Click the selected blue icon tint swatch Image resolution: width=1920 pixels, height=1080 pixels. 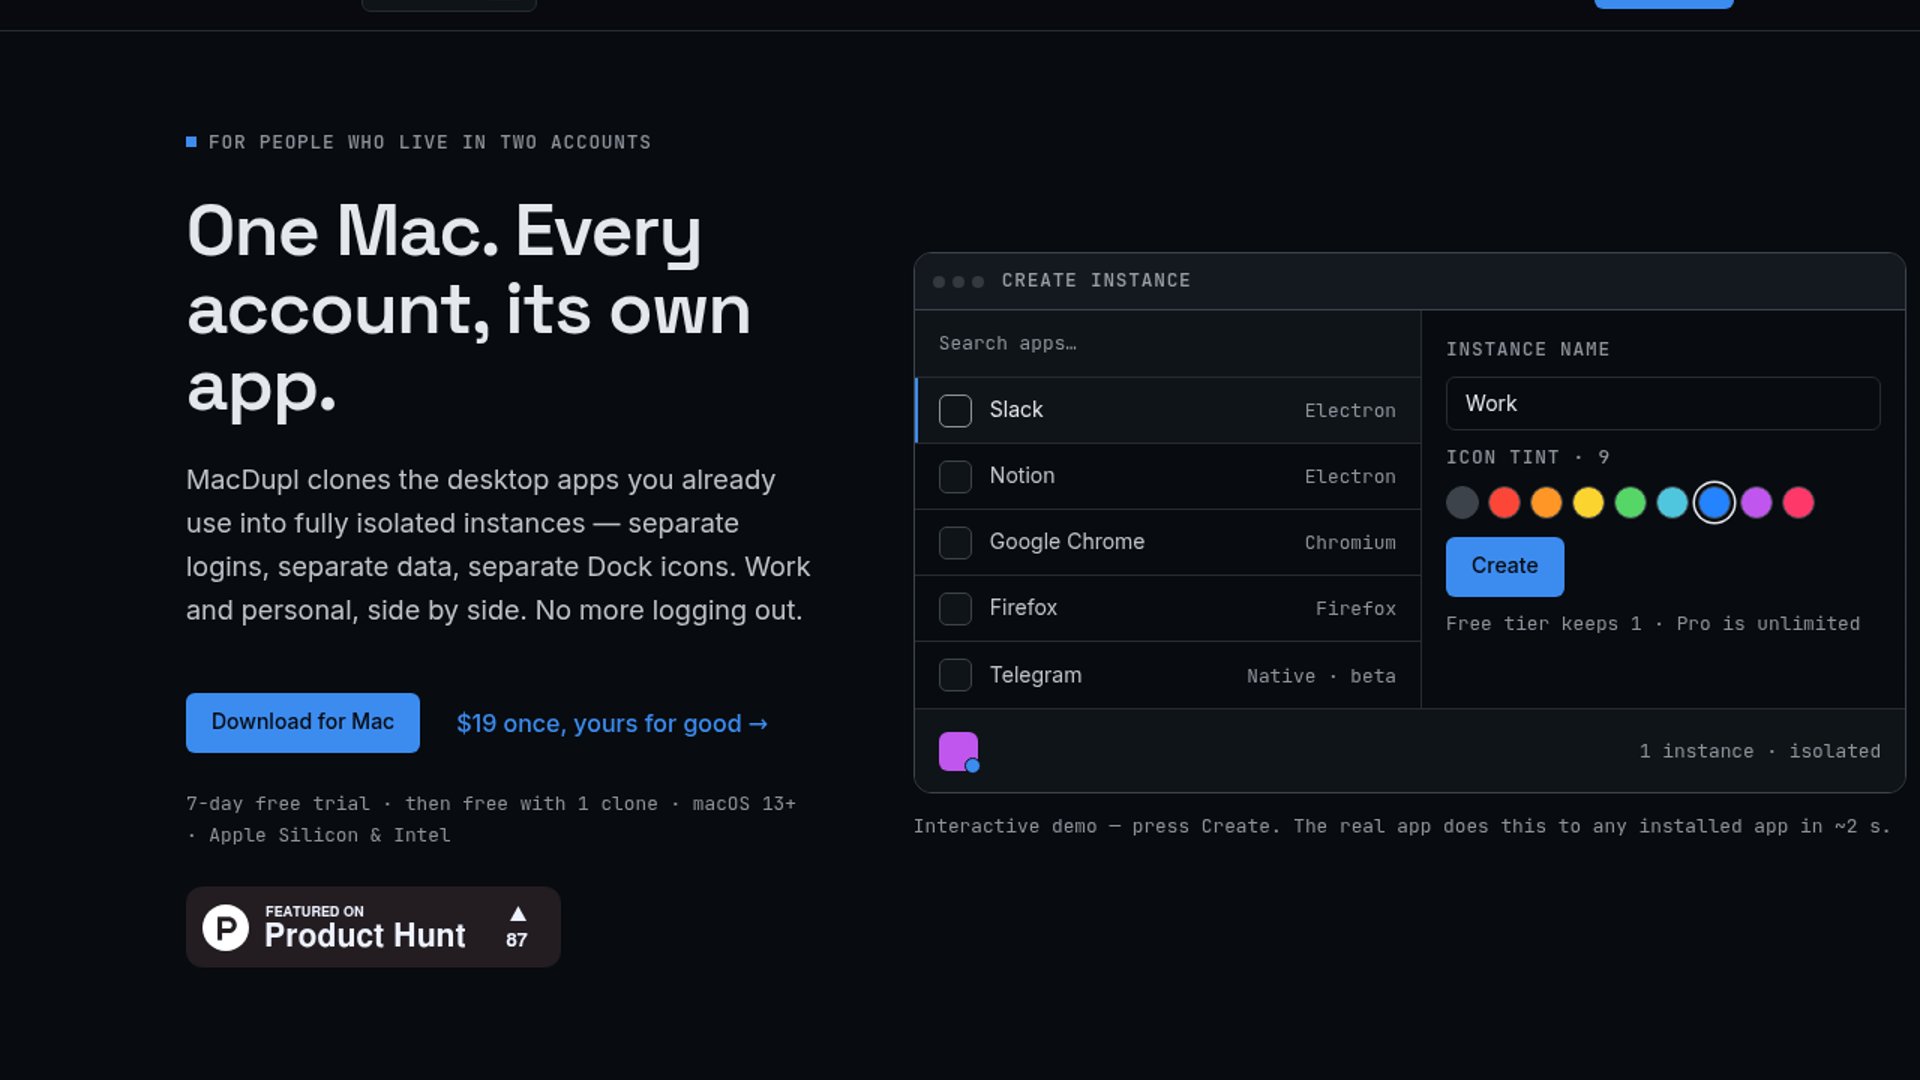(x=1714, y=502)
